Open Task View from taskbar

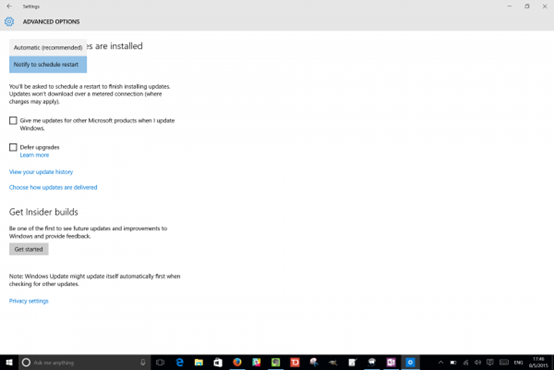tap(160, 362)
